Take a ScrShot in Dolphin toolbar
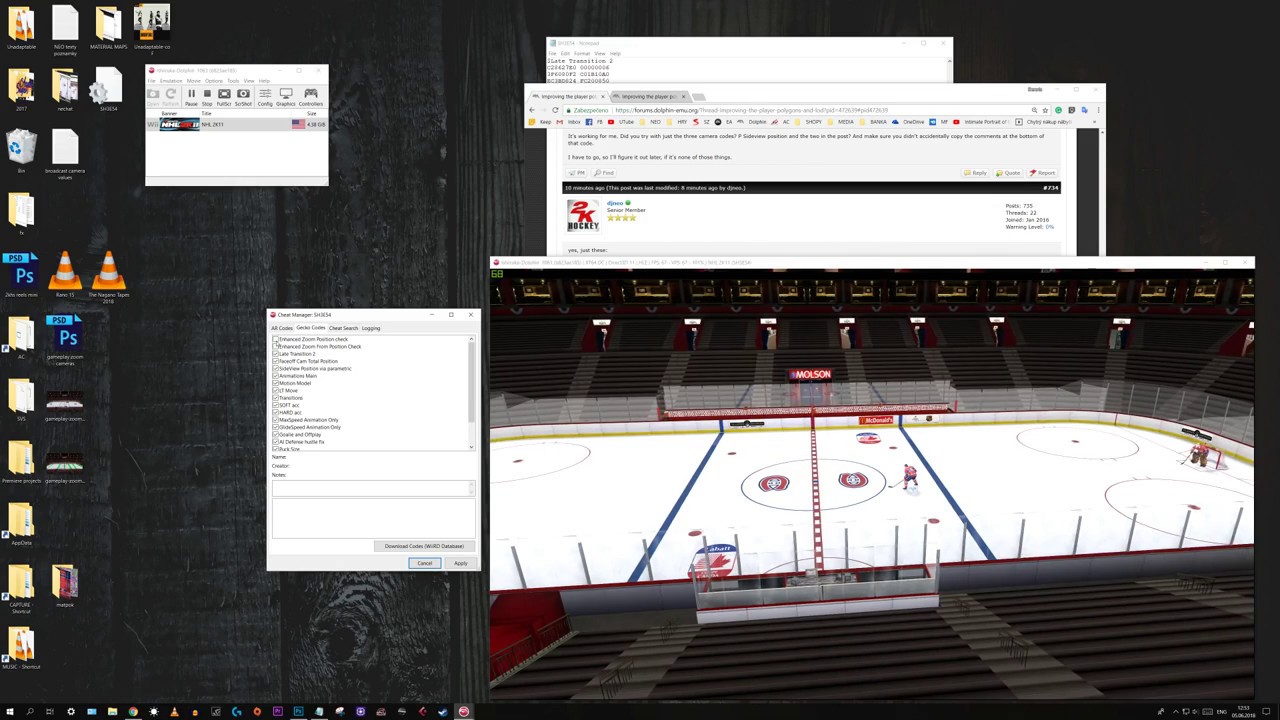Screen dimensions: 1280x720 coord(243,97)
